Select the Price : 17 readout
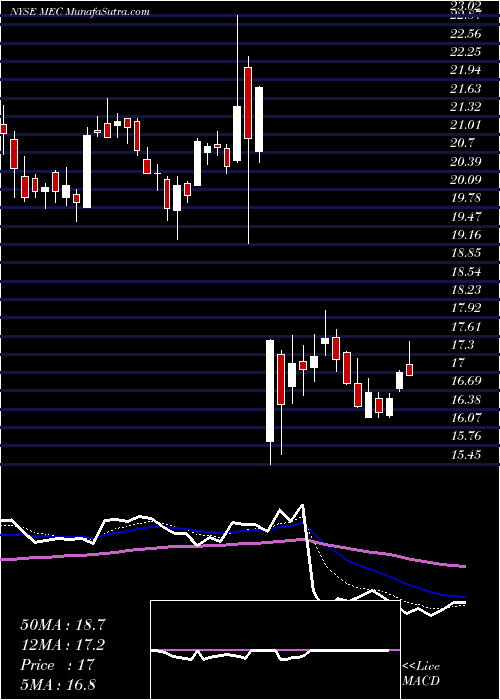The height and width of the screenshot is (700, 500). [x=57, y=665]
